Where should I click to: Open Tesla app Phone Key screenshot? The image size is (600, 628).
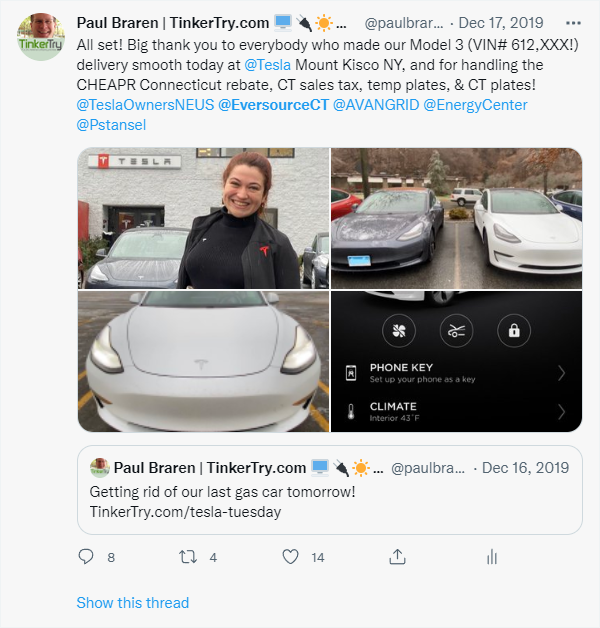pyautogui.click(x=457, y=361)
